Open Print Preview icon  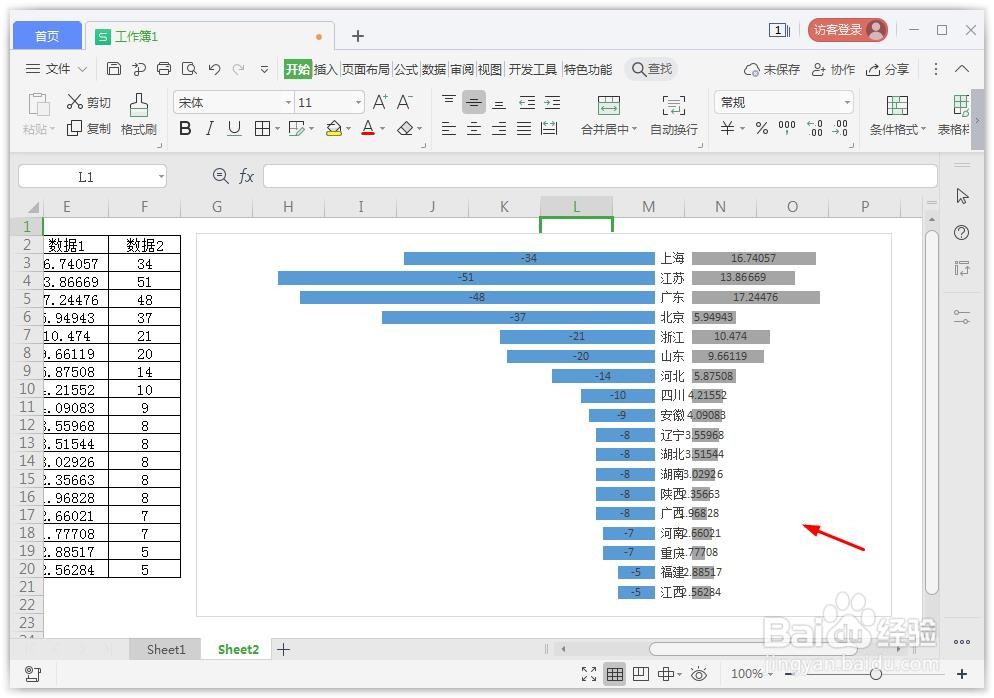[x=189, y=68]
